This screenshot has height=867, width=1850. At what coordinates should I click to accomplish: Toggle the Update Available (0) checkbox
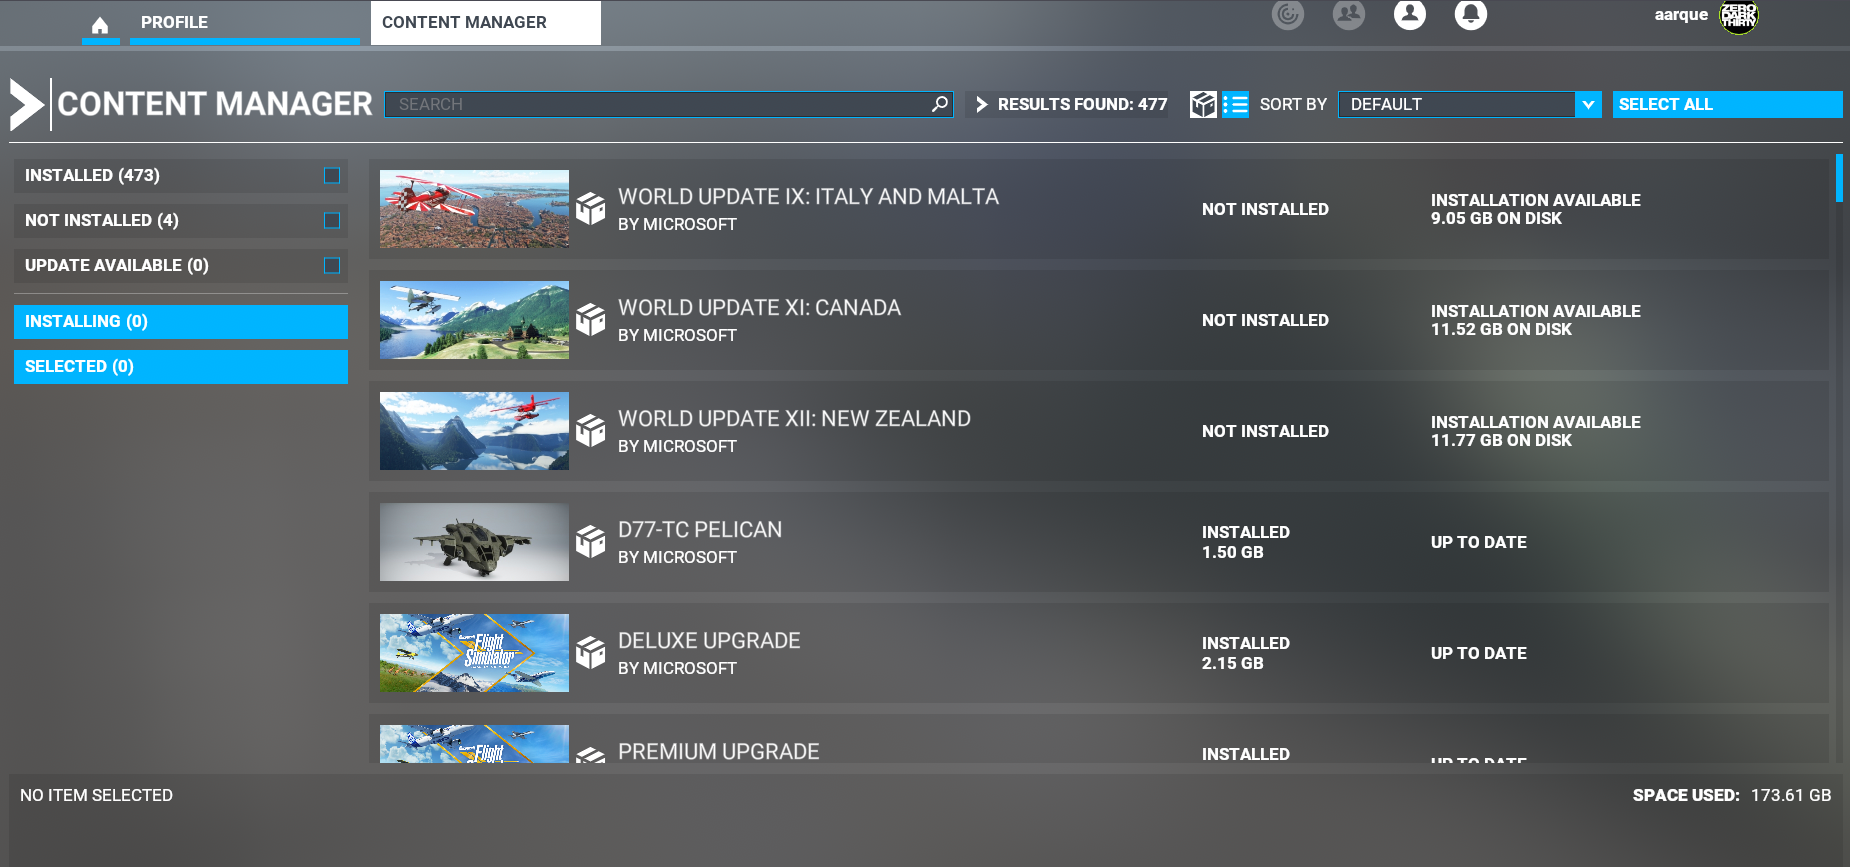point(332,266)
